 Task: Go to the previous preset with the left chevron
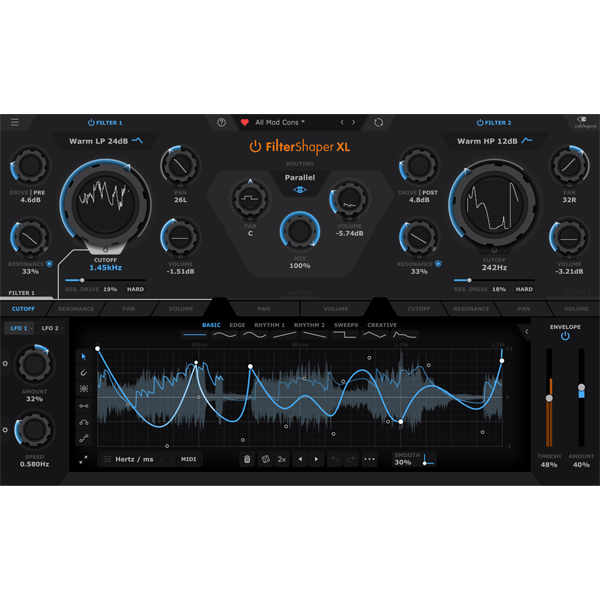(x=342, y=122)
